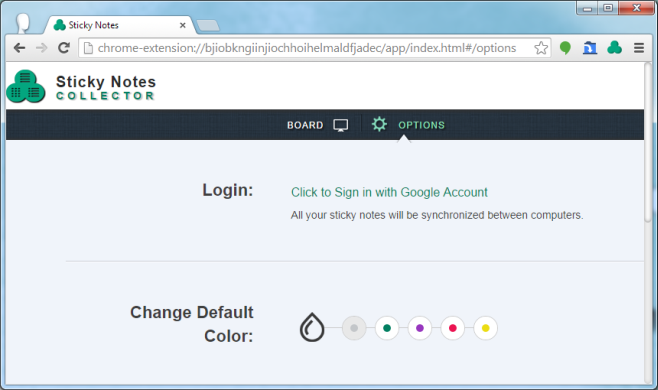This screenshot has height=390, width=658.
Task: Set yellow as default color
Action: click(x=486, y=328)
